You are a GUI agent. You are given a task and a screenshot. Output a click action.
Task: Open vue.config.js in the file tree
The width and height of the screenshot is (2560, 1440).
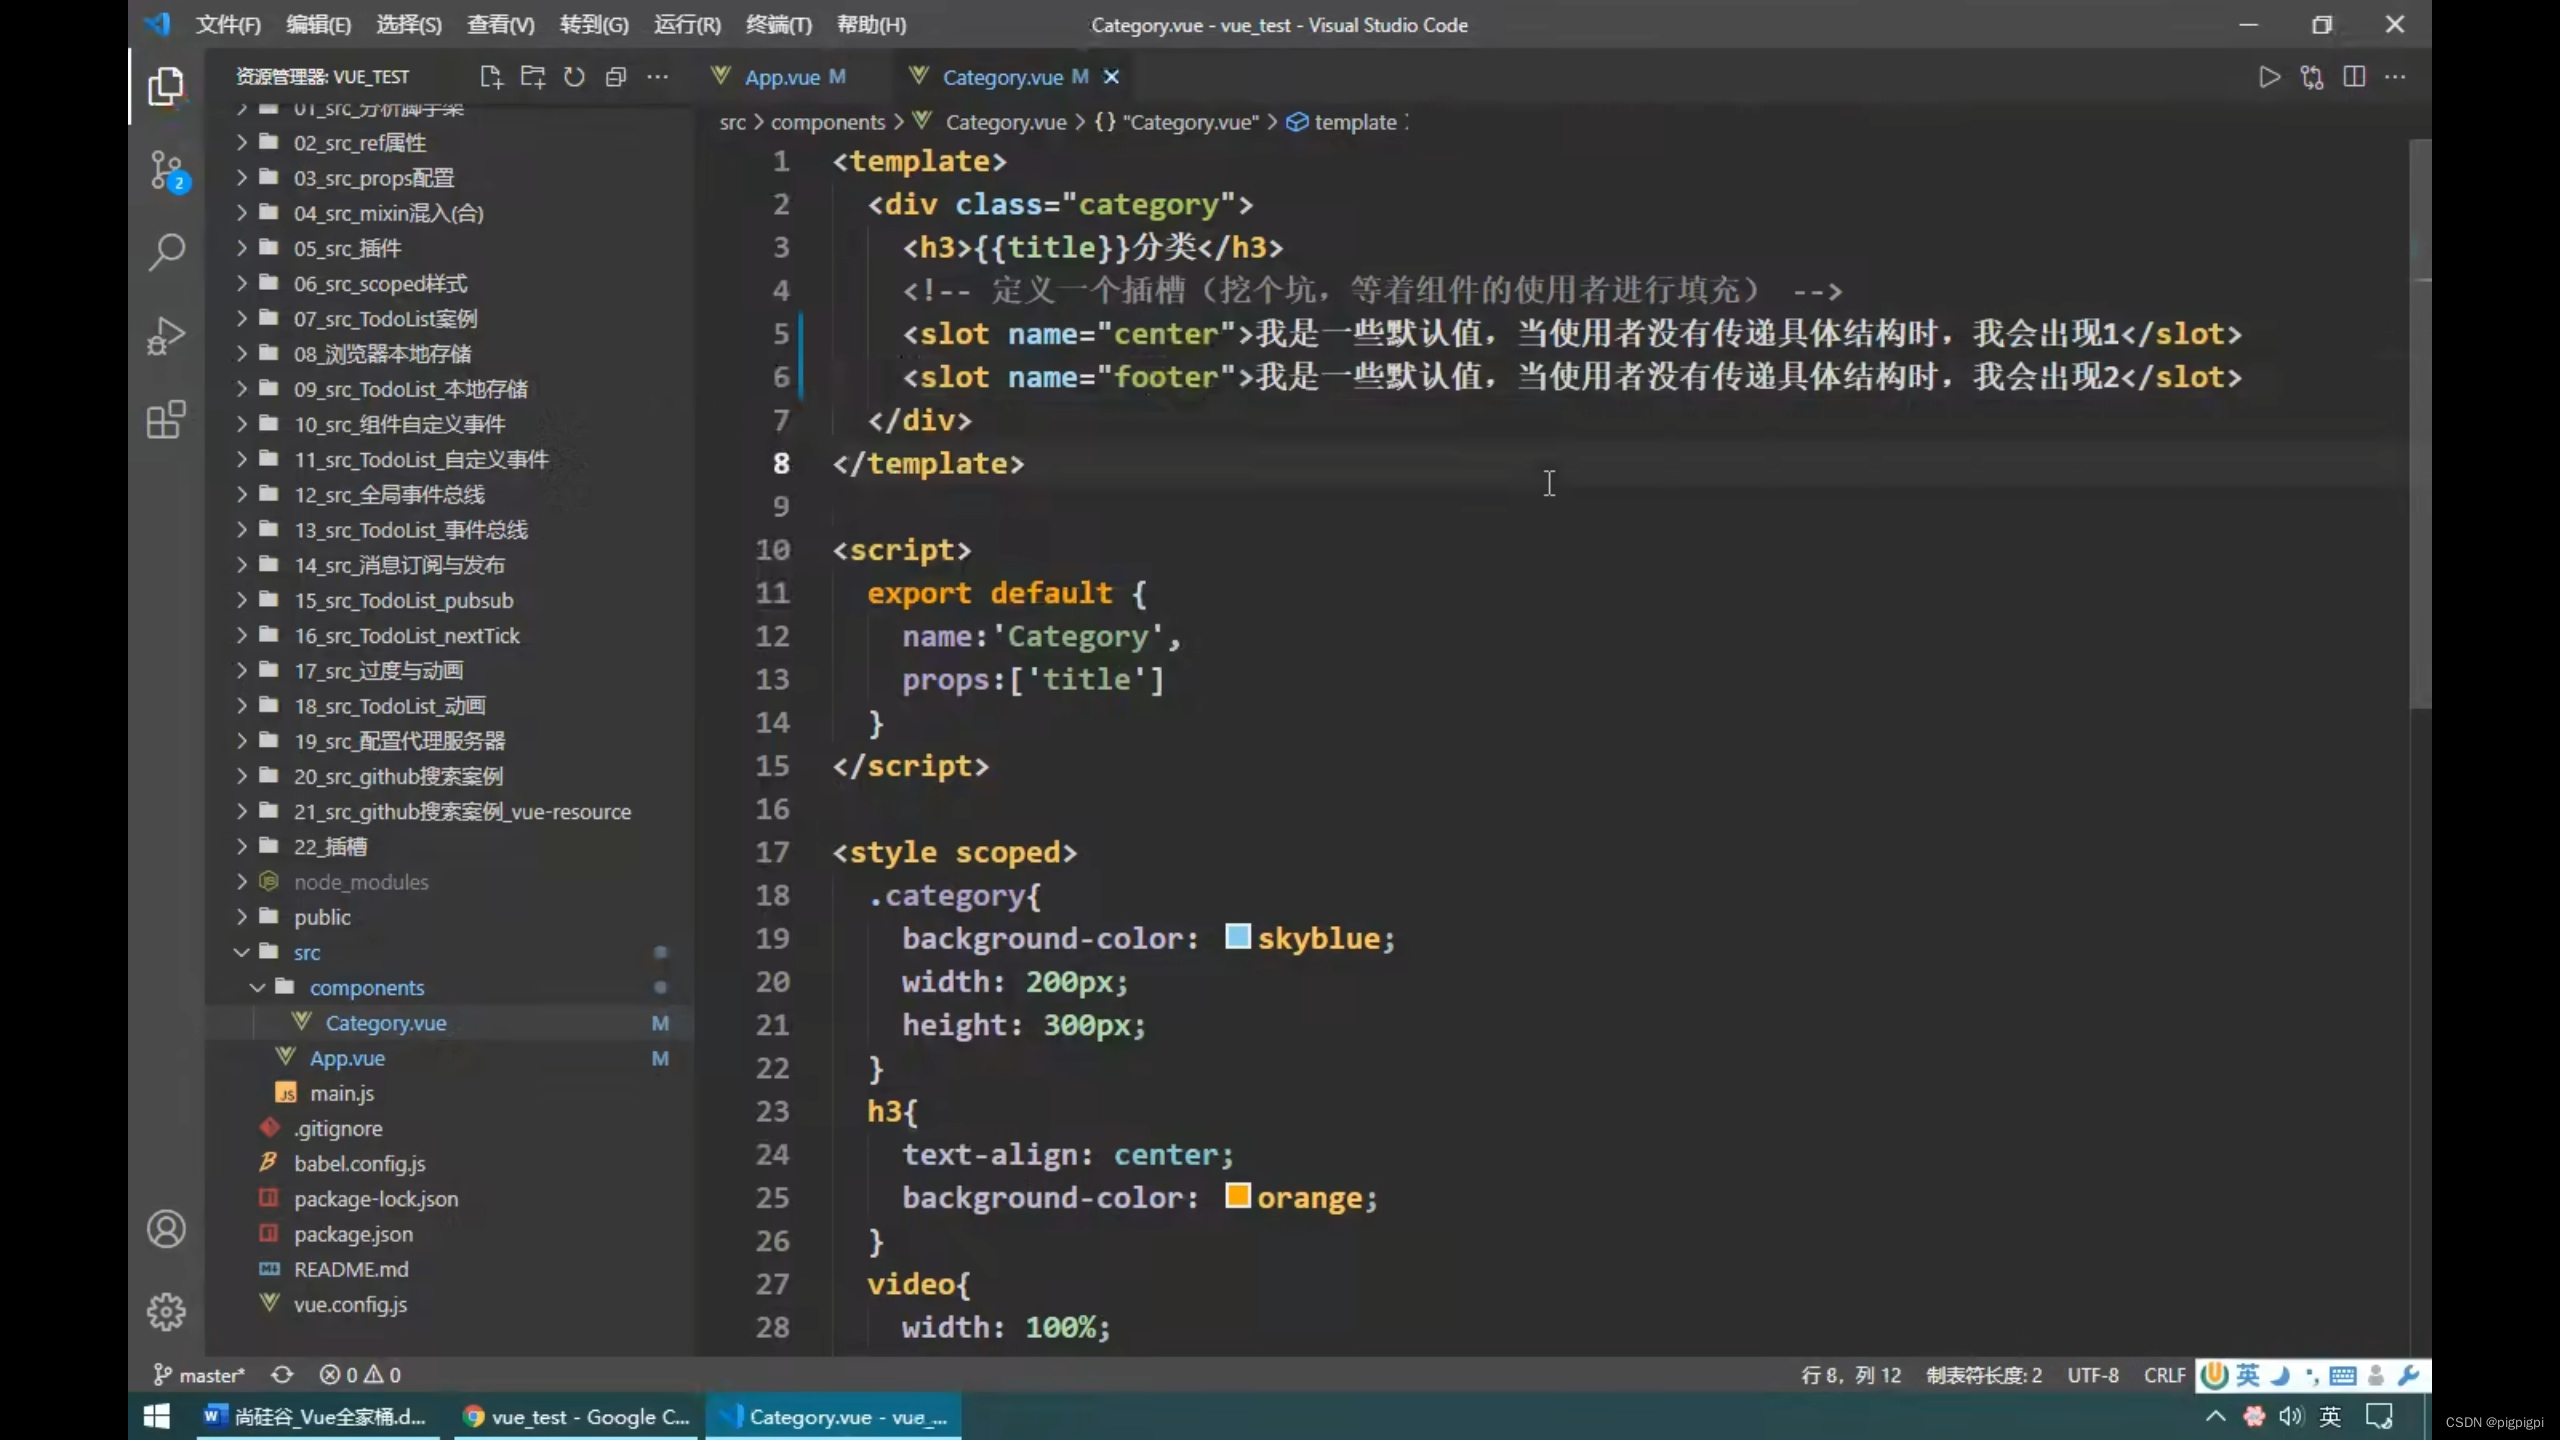449,1305
